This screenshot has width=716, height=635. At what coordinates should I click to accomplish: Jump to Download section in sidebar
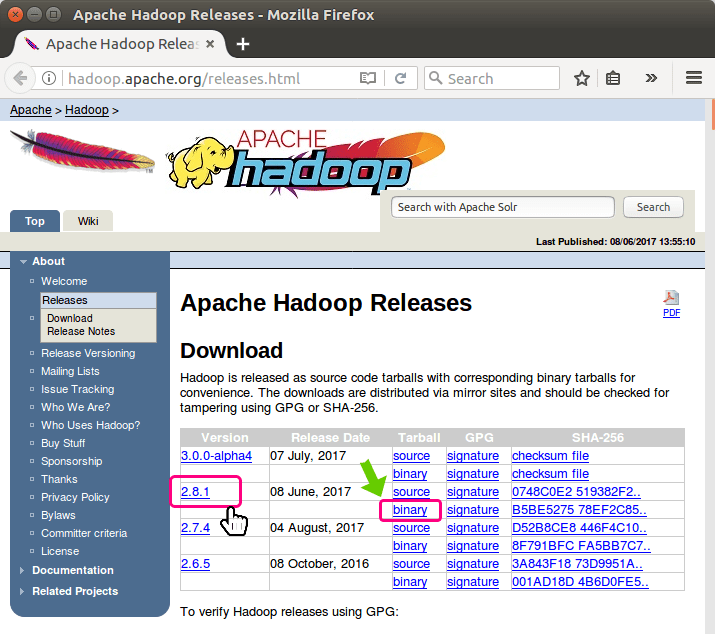click(x=70, y=318)
